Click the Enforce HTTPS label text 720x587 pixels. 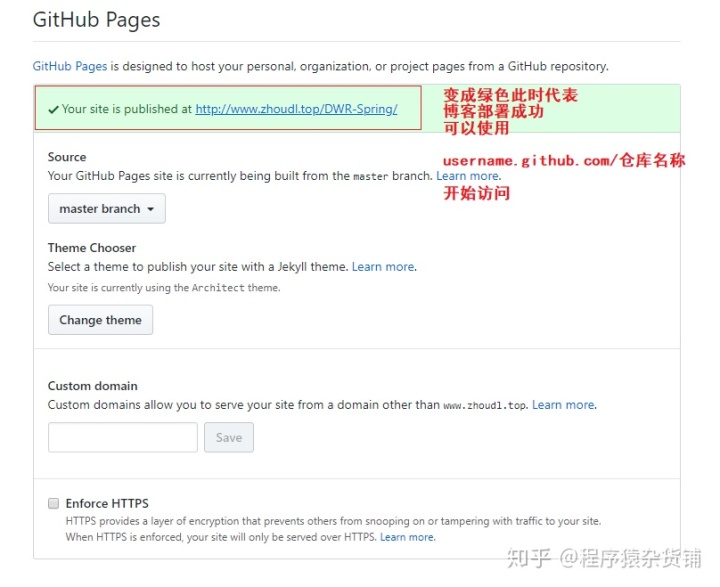click(x=107, y=503)
